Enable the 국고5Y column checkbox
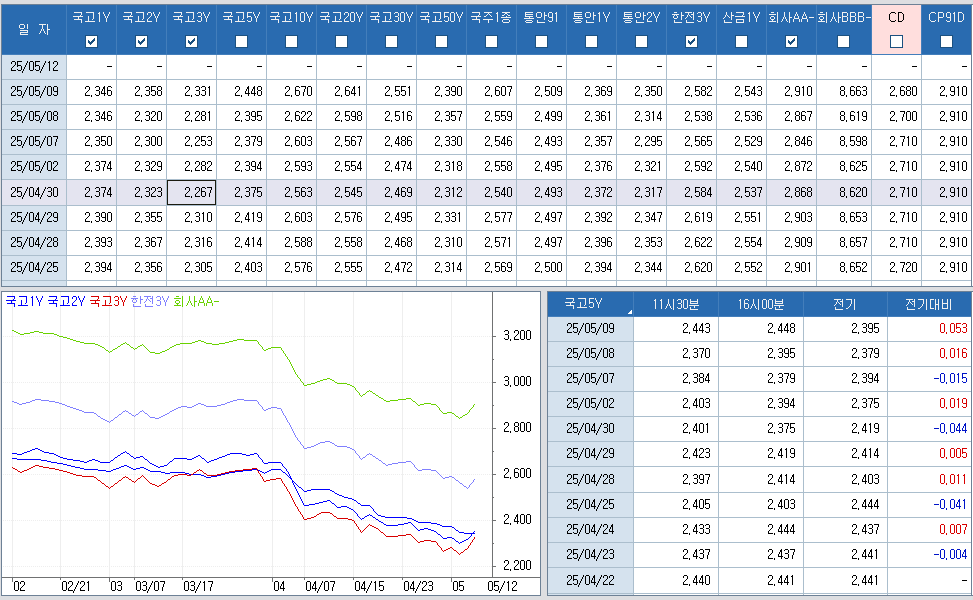The image size is (973, 600). [242, 41]
